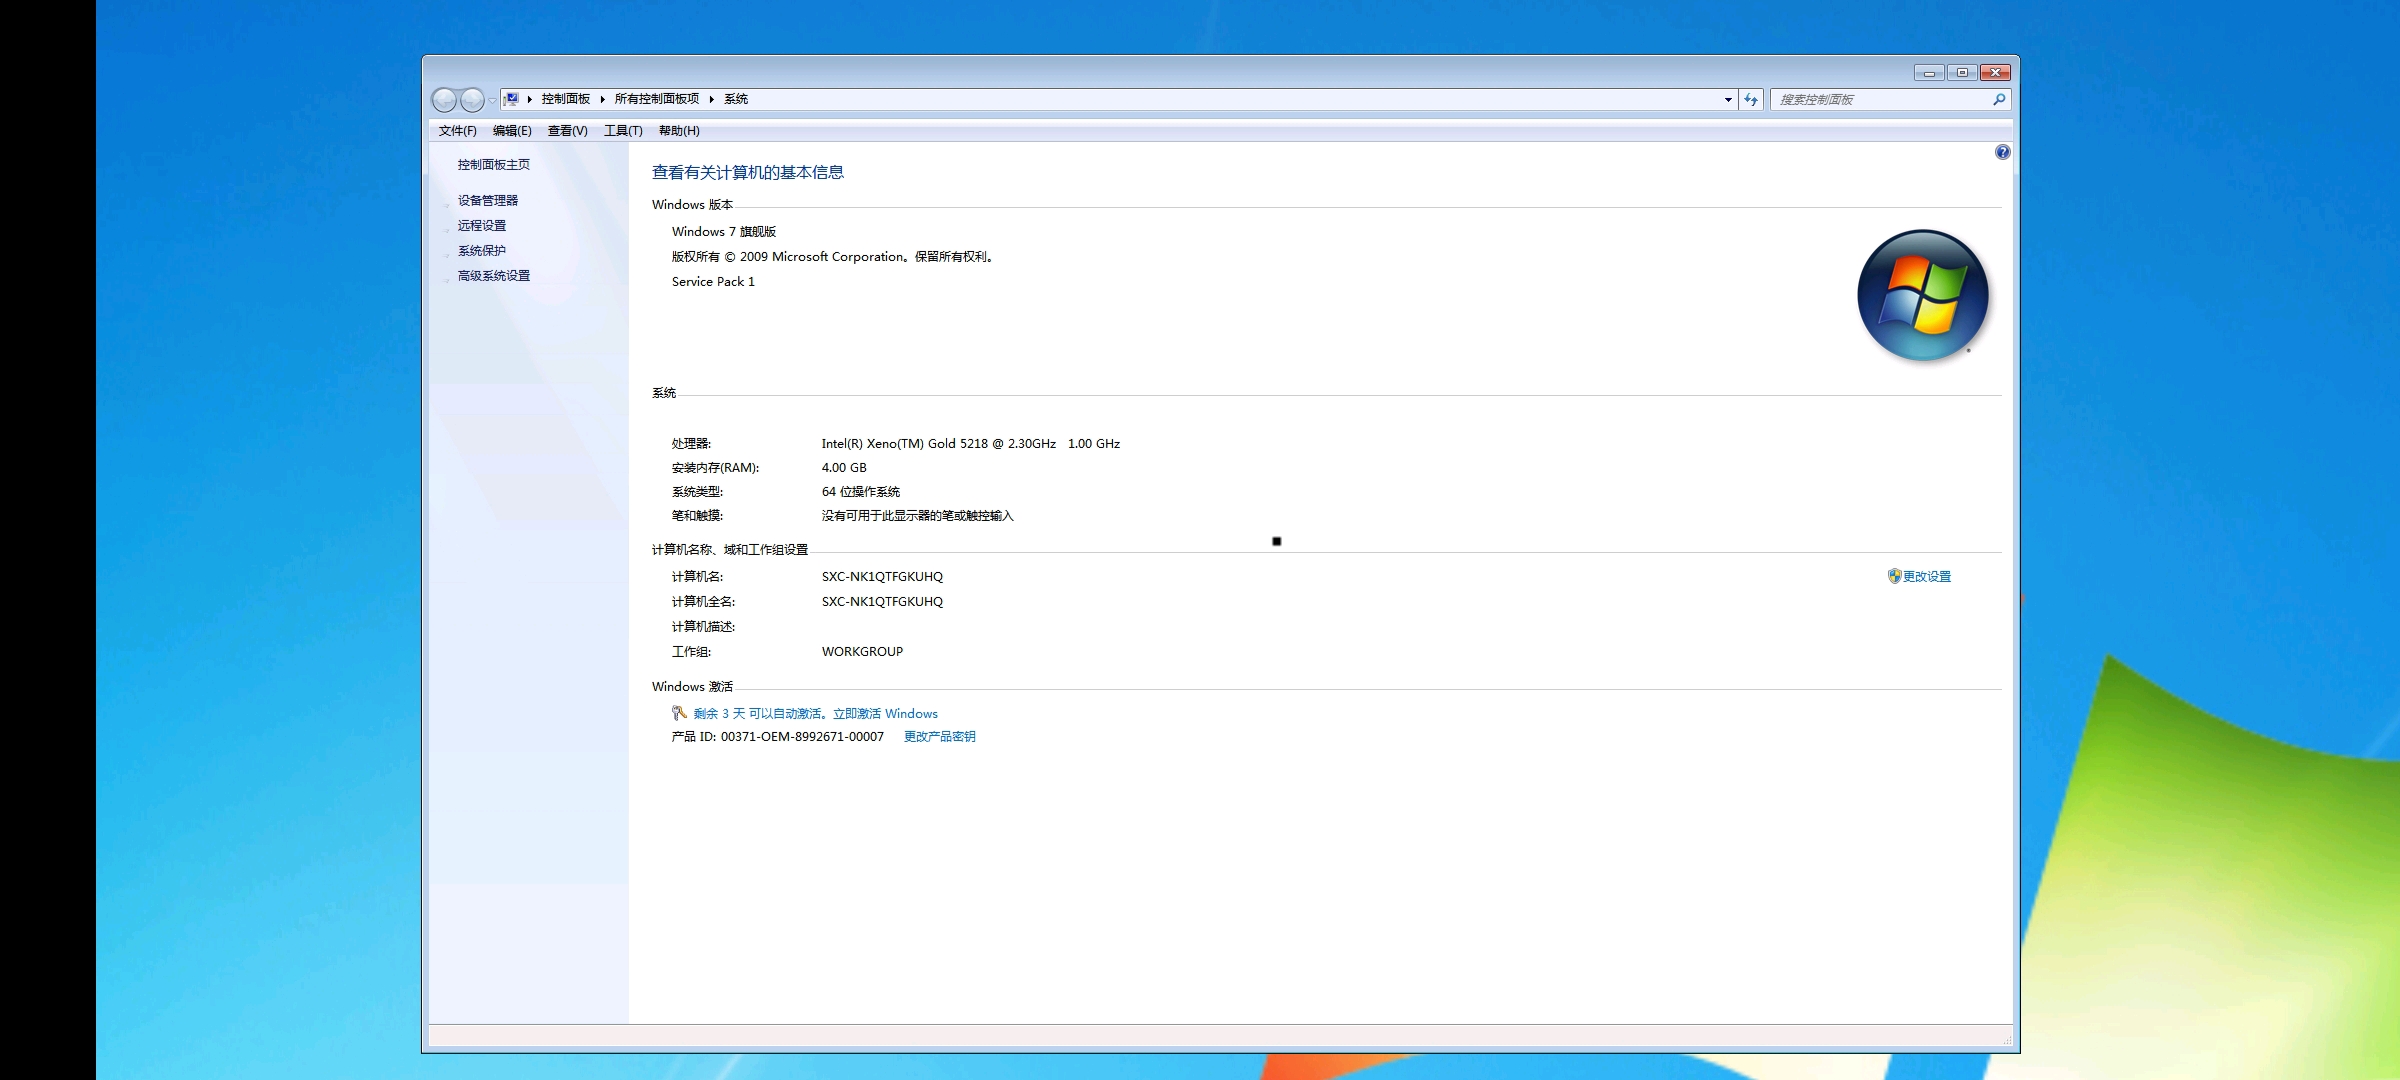
Task: Click the text Windows 7 旗舰版
Action: (724, 232)
